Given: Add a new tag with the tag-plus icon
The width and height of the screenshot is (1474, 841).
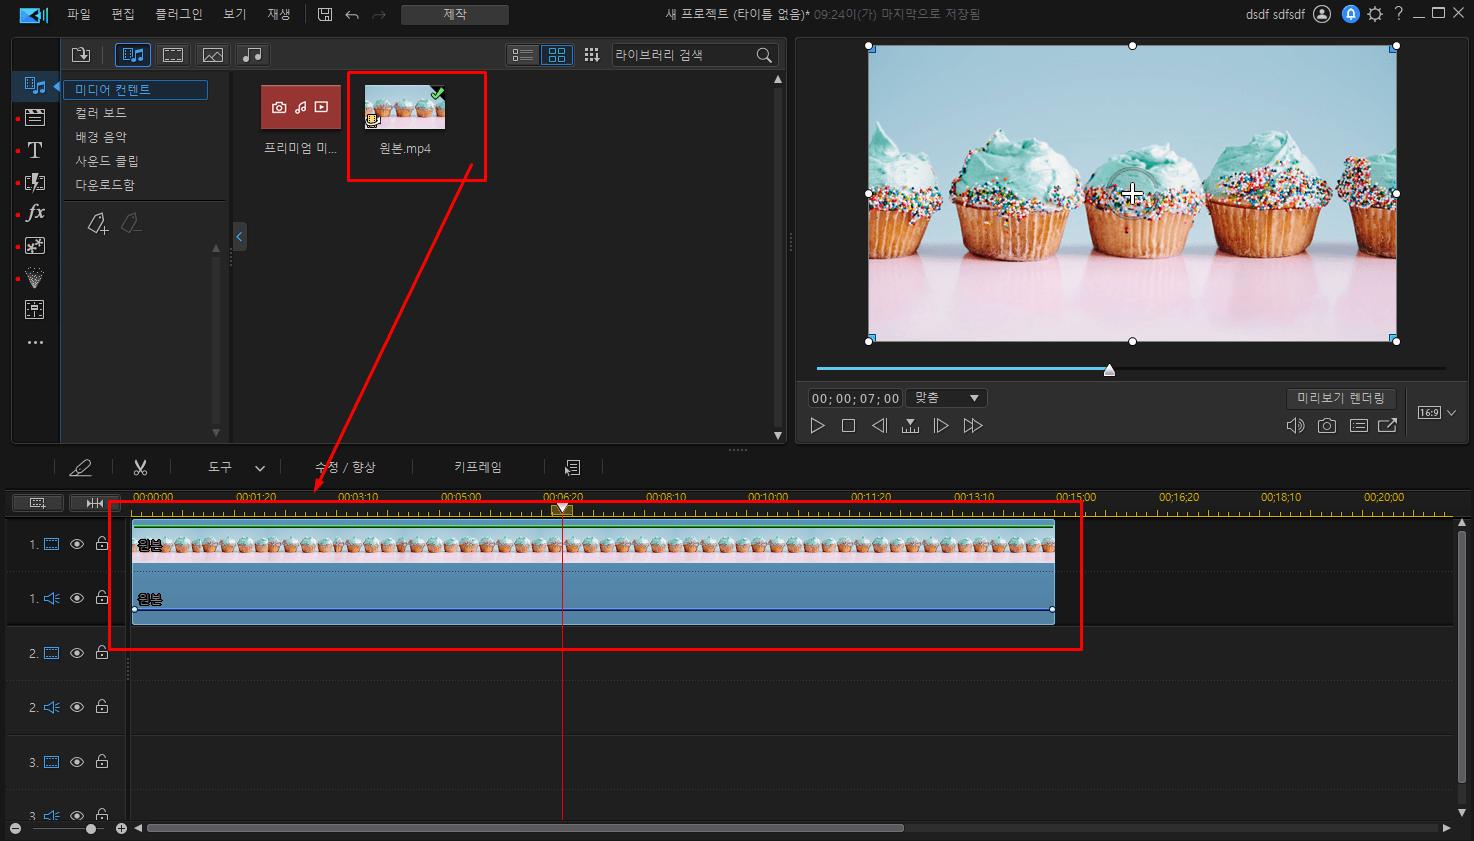Looking at the screenshot, I should click(x=97, y=223).
